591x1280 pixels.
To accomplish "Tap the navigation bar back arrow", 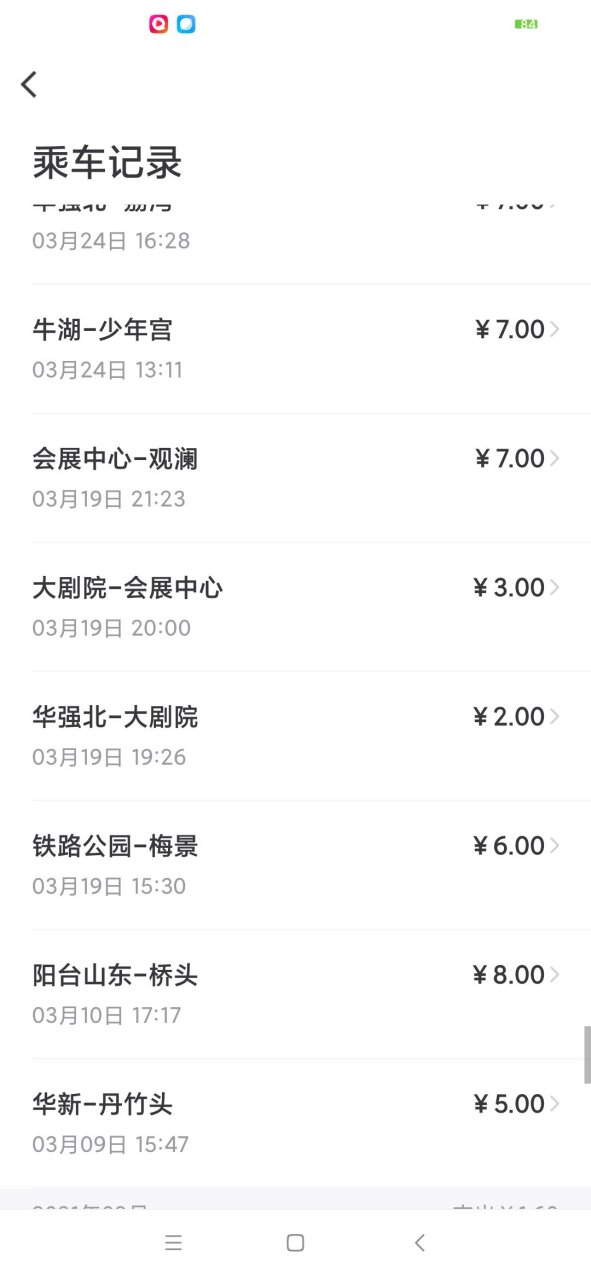I will click(x=419, y=1242).
